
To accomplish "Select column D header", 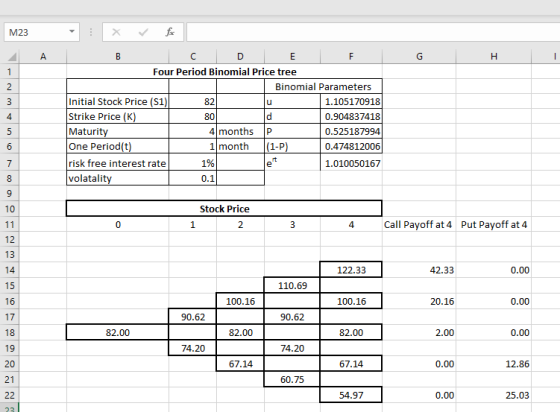I will point(240,56).
